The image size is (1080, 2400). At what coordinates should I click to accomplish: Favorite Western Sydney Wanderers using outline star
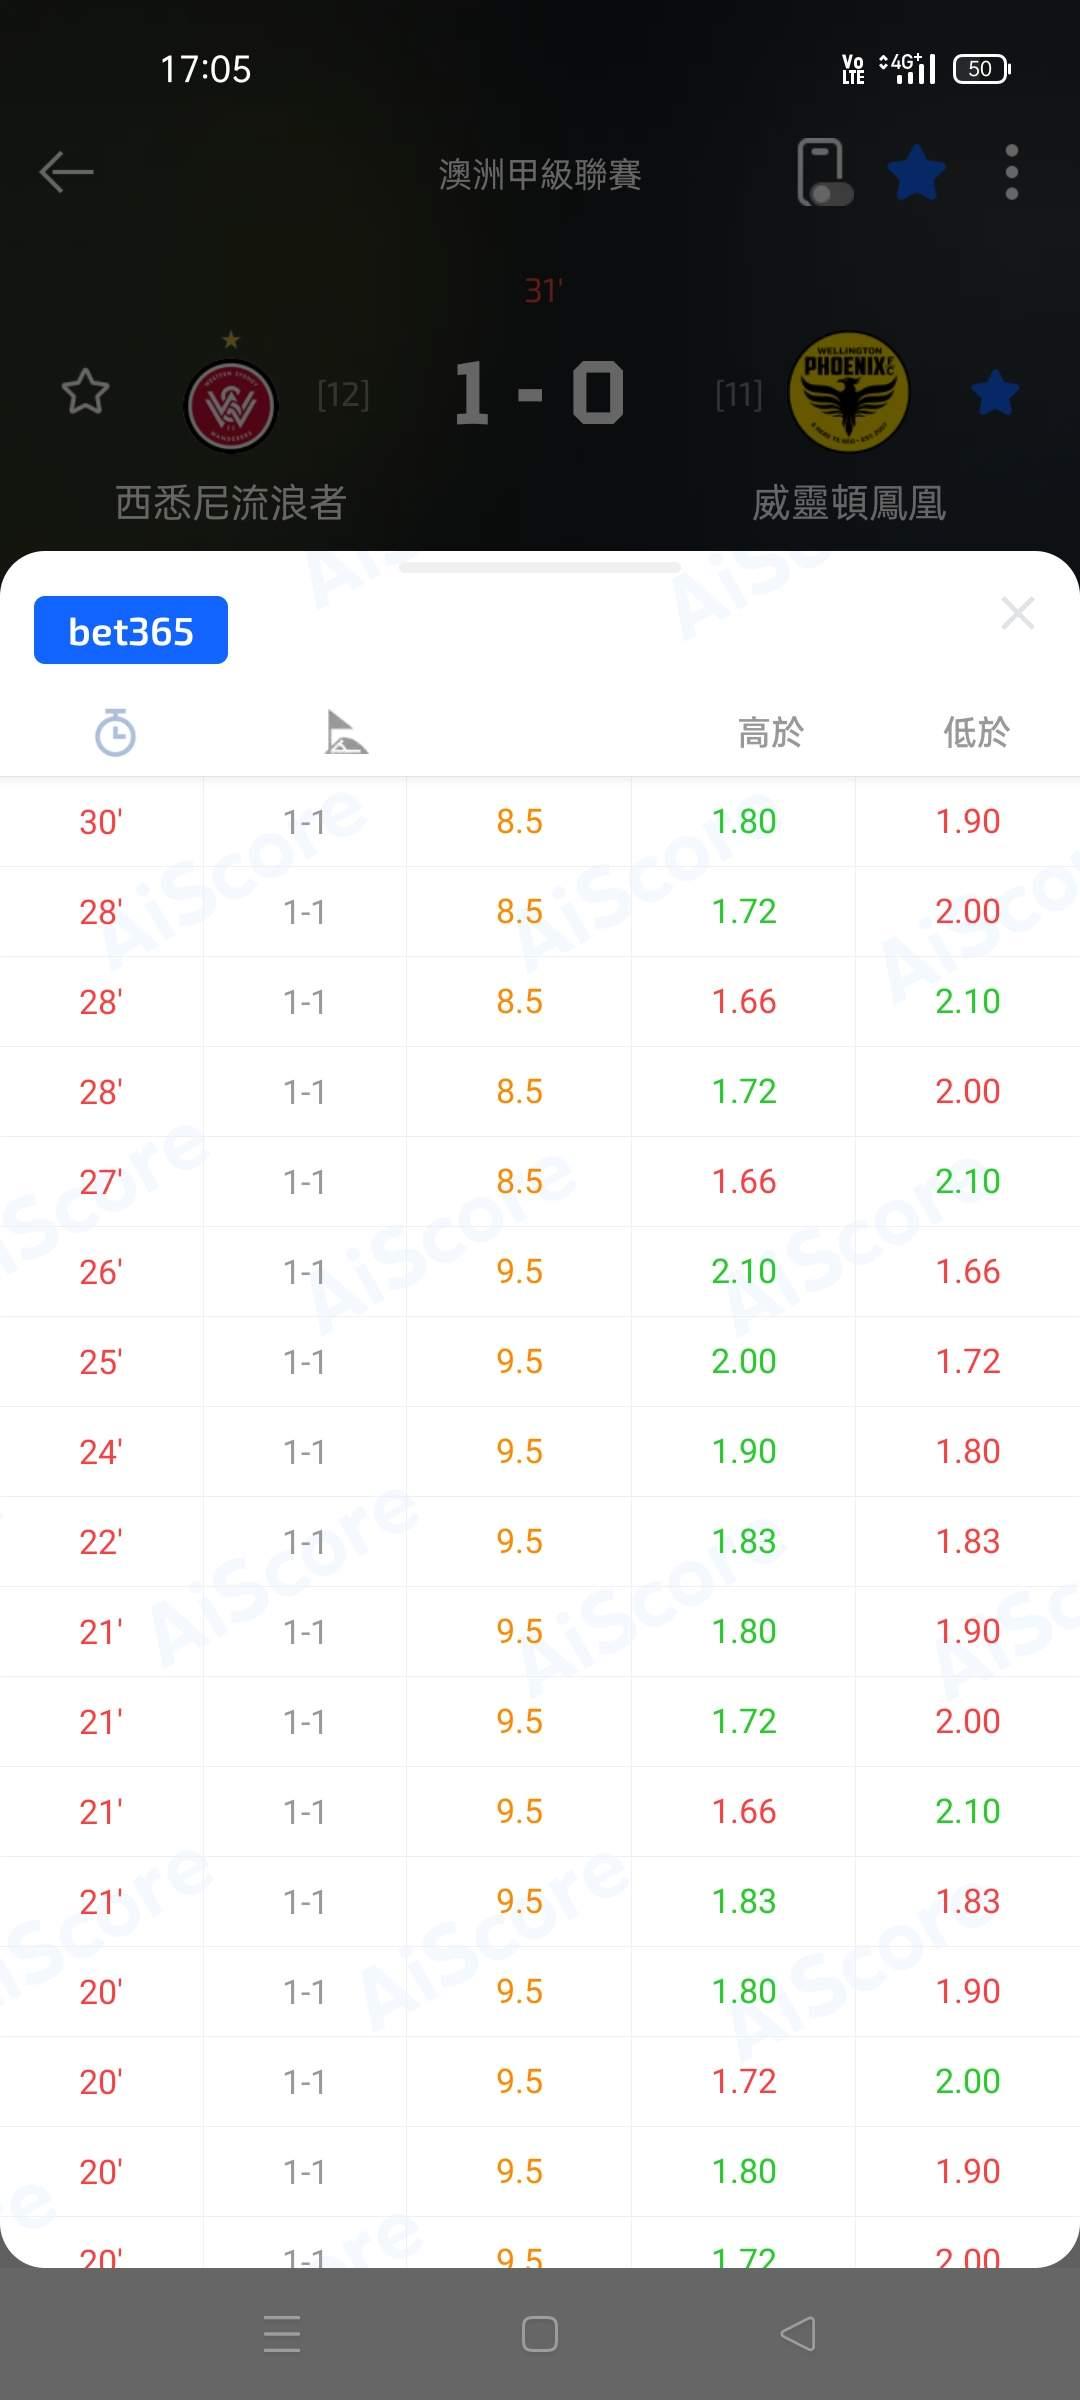point(85,392)
